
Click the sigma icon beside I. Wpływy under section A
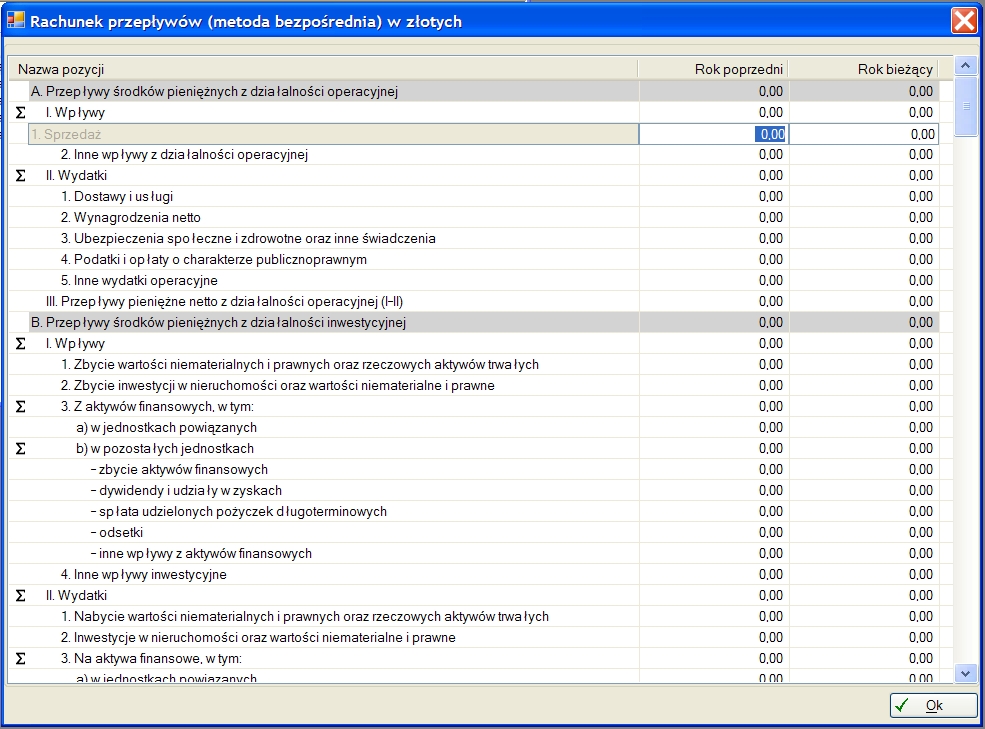(x=20, y=113)
